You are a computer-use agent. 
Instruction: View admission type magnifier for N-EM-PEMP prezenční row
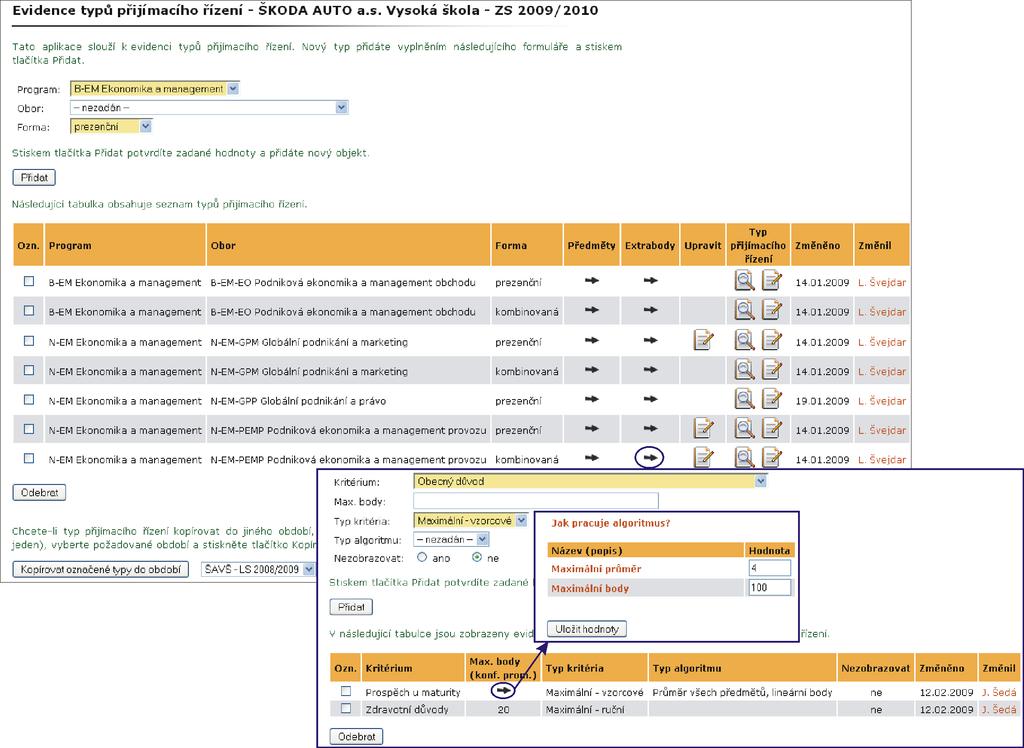[x=744, y=429]
